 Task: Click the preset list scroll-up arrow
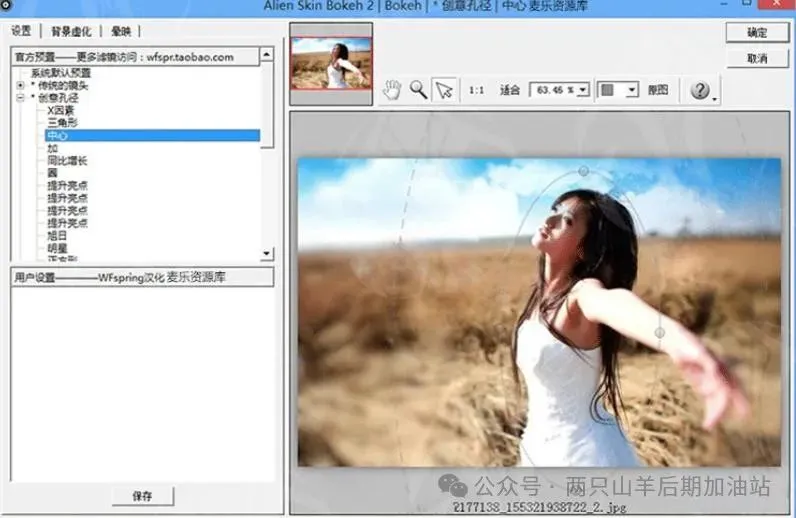(x=267, y=54)
